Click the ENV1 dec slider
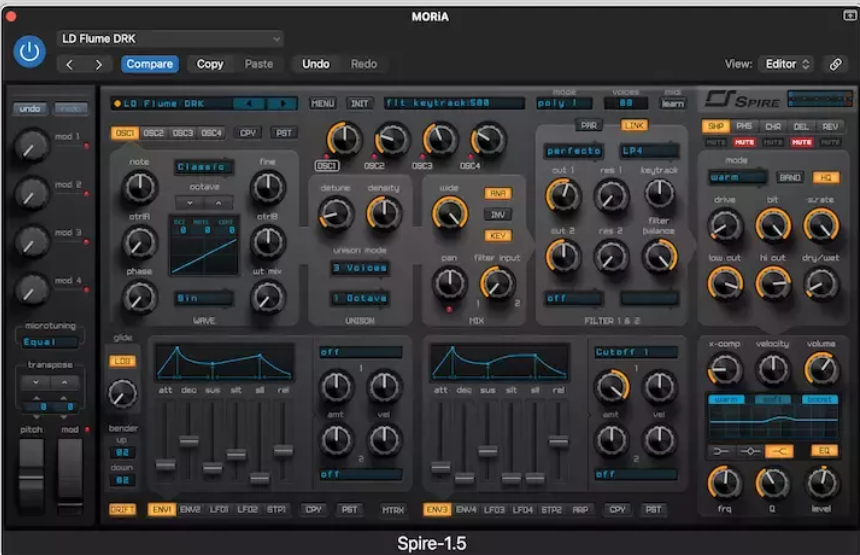Screen dimensions: 860x555 (189, 441)
